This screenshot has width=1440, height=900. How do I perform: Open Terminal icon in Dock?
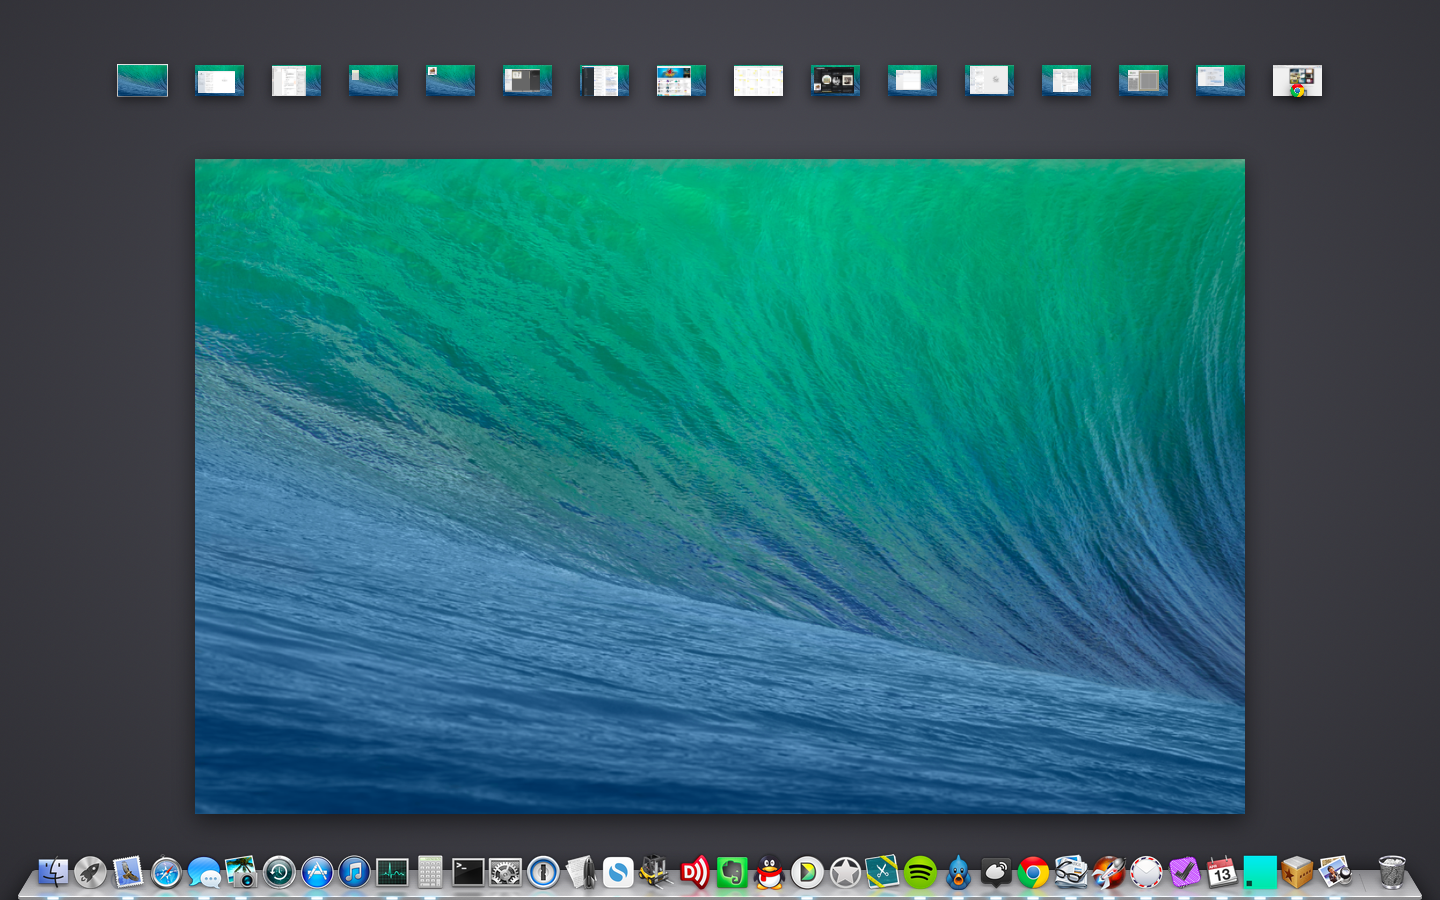468,872
